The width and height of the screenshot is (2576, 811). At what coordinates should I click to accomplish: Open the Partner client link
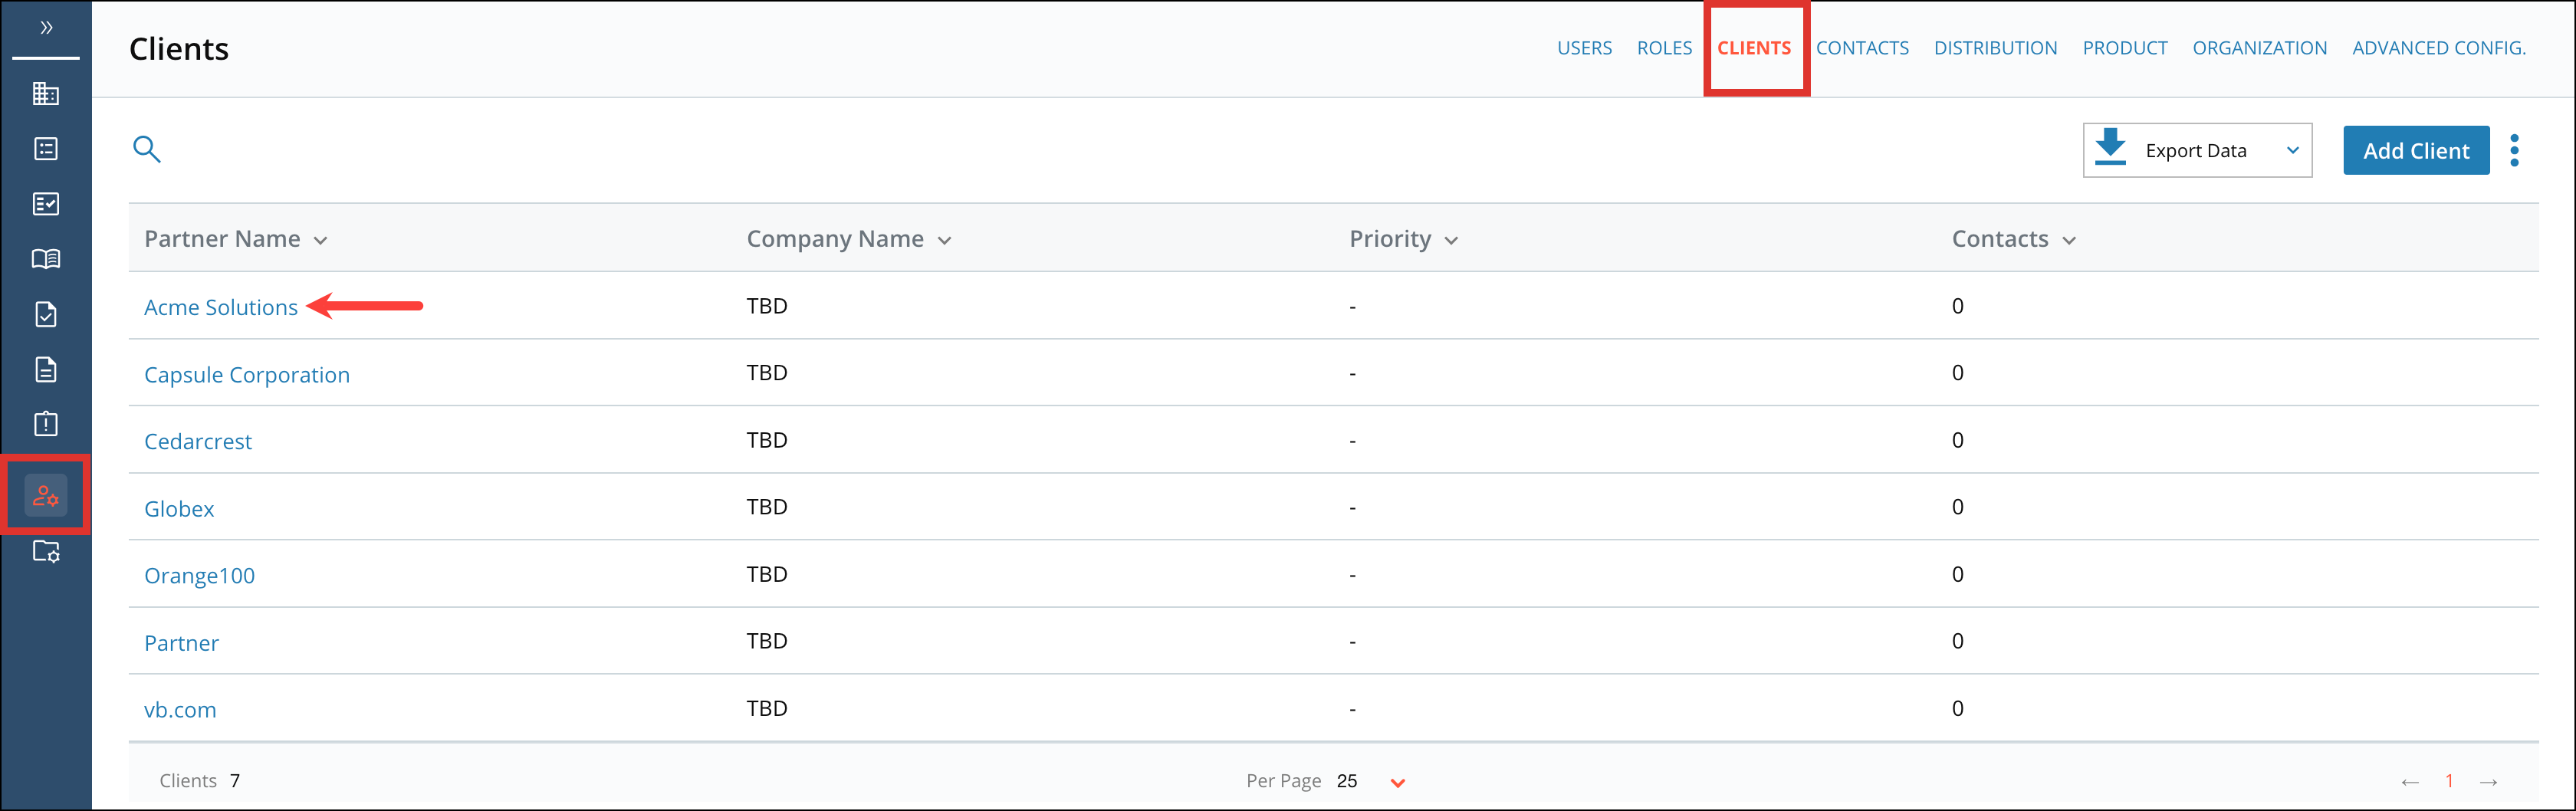(181, 642)
